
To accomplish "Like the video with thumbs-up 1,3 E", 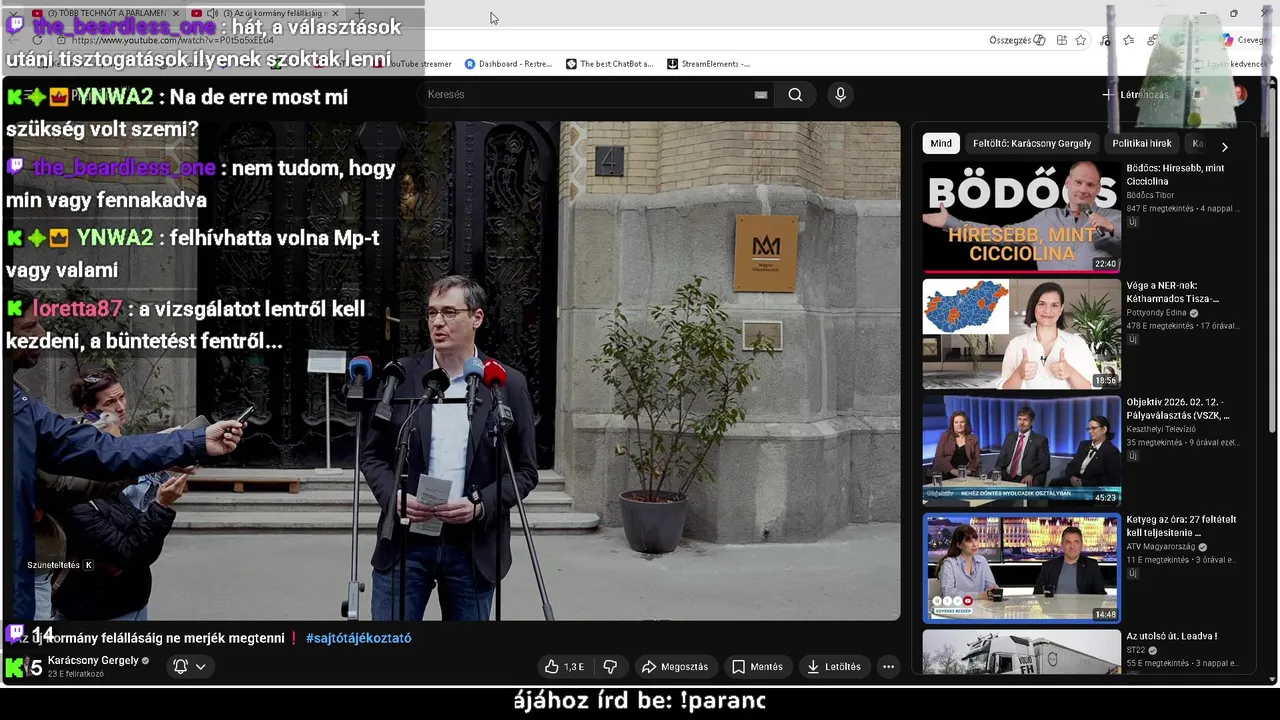I will point(565,667).
